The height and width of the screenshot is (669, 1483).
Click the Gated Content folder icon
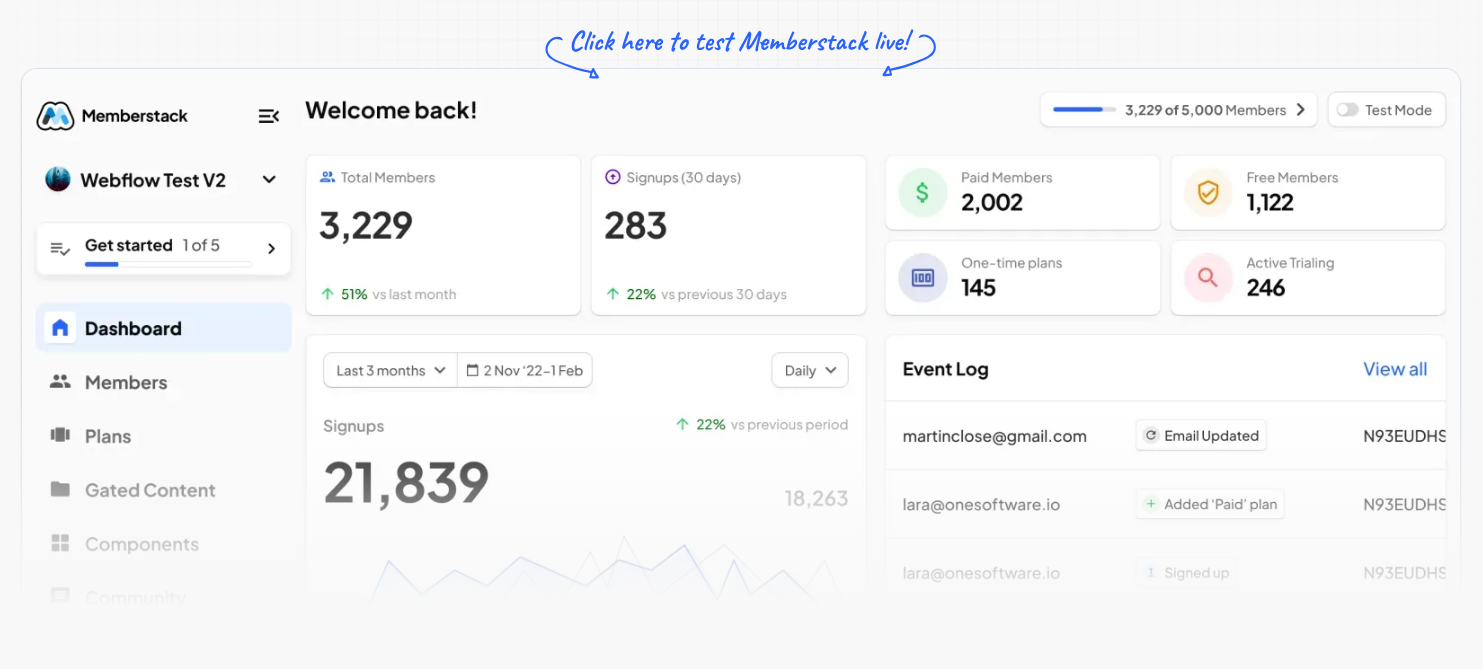60,490
